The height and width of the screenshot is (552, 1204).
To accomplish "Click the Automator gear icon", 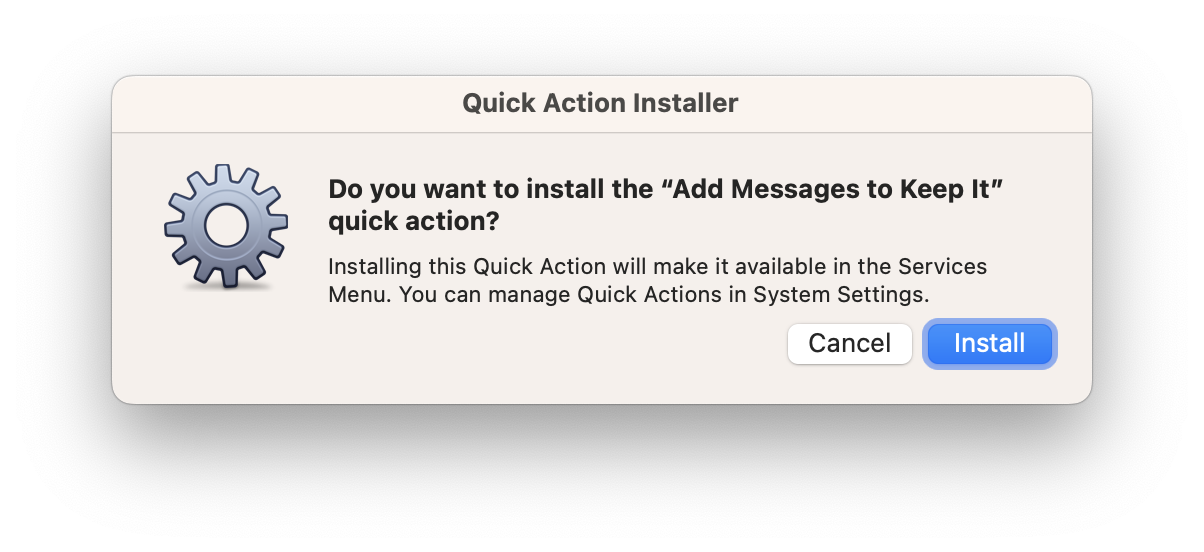I will 226,227.
